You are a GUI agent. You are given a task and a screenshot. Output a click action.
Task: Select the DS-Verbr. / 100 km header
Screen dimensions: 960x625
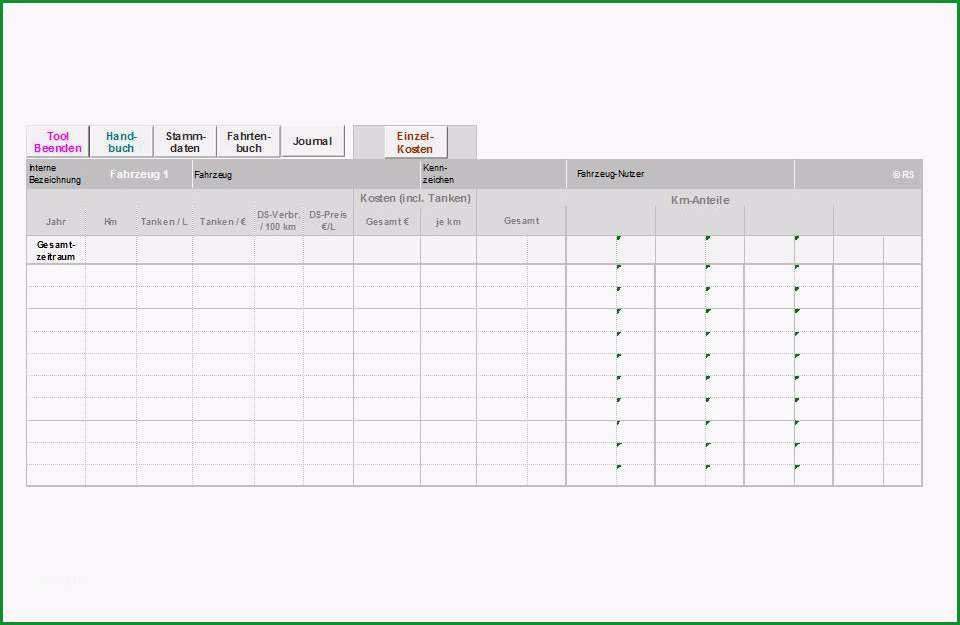click(x=279, y=221)
